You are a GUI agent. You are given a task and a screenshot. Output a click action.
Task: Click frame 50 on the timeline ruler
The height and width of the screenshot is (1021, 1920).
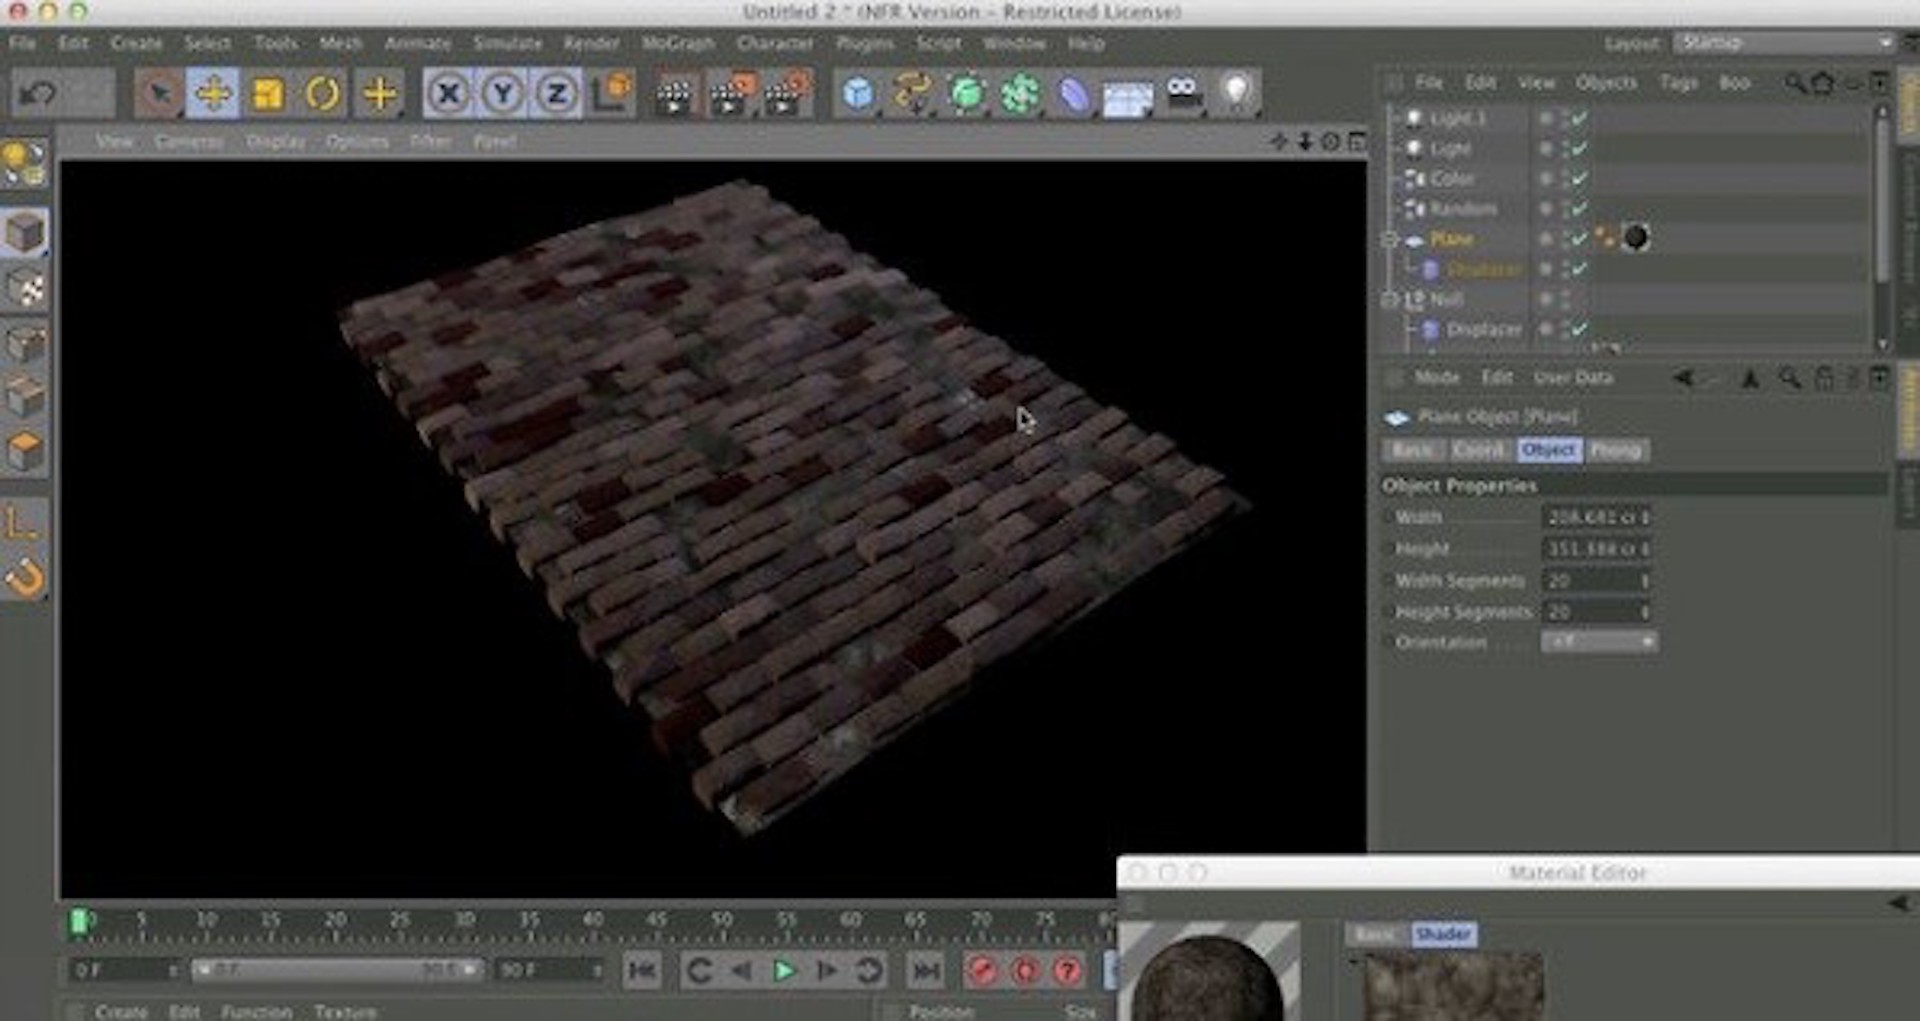[721, 920]
